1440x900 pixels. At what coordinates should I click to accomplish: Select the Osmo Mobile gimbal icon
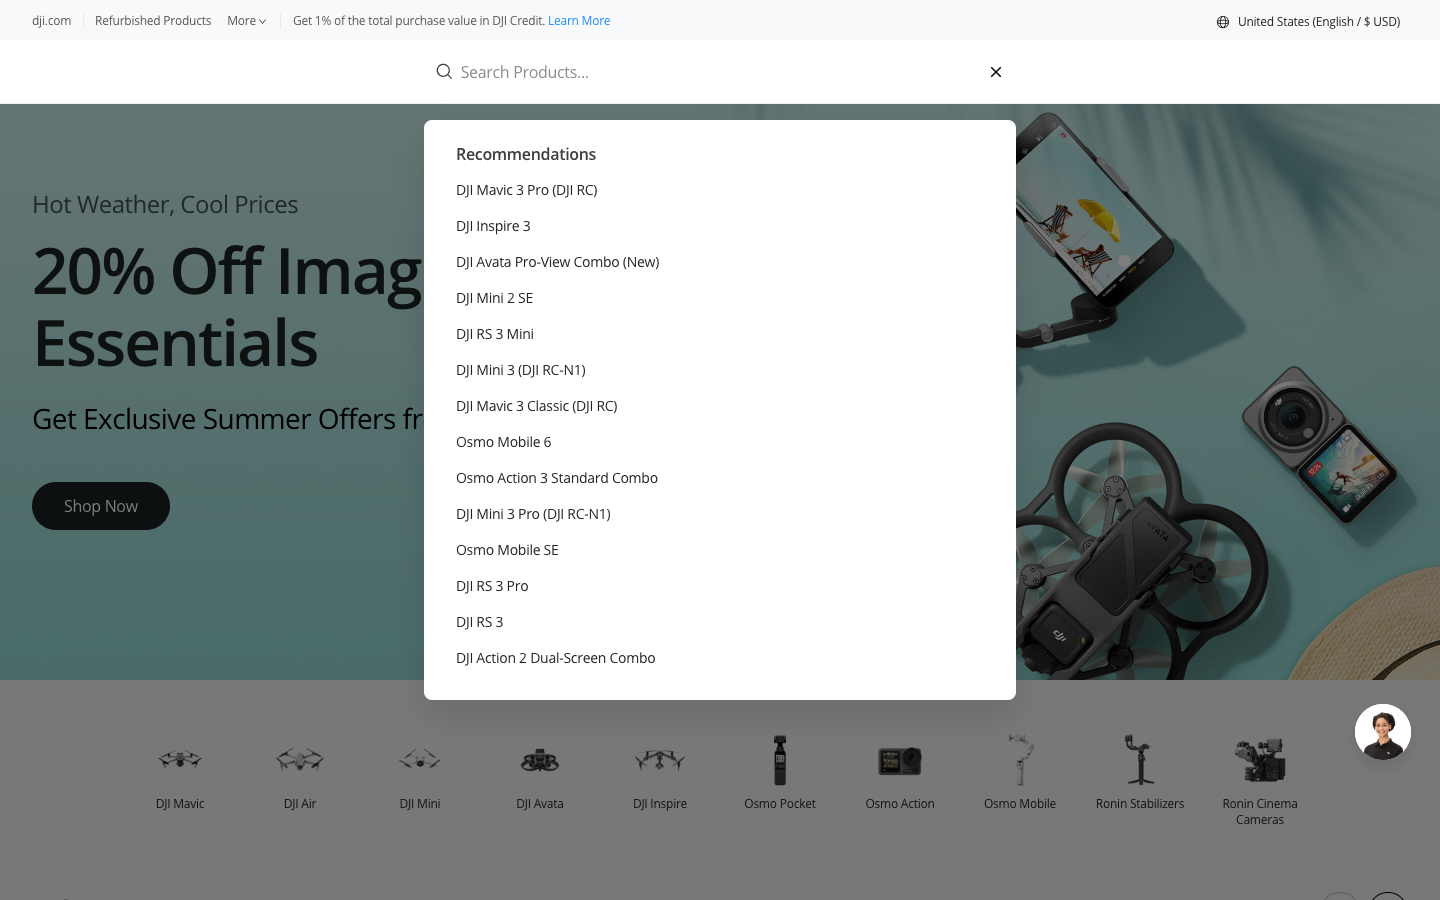1020,760
